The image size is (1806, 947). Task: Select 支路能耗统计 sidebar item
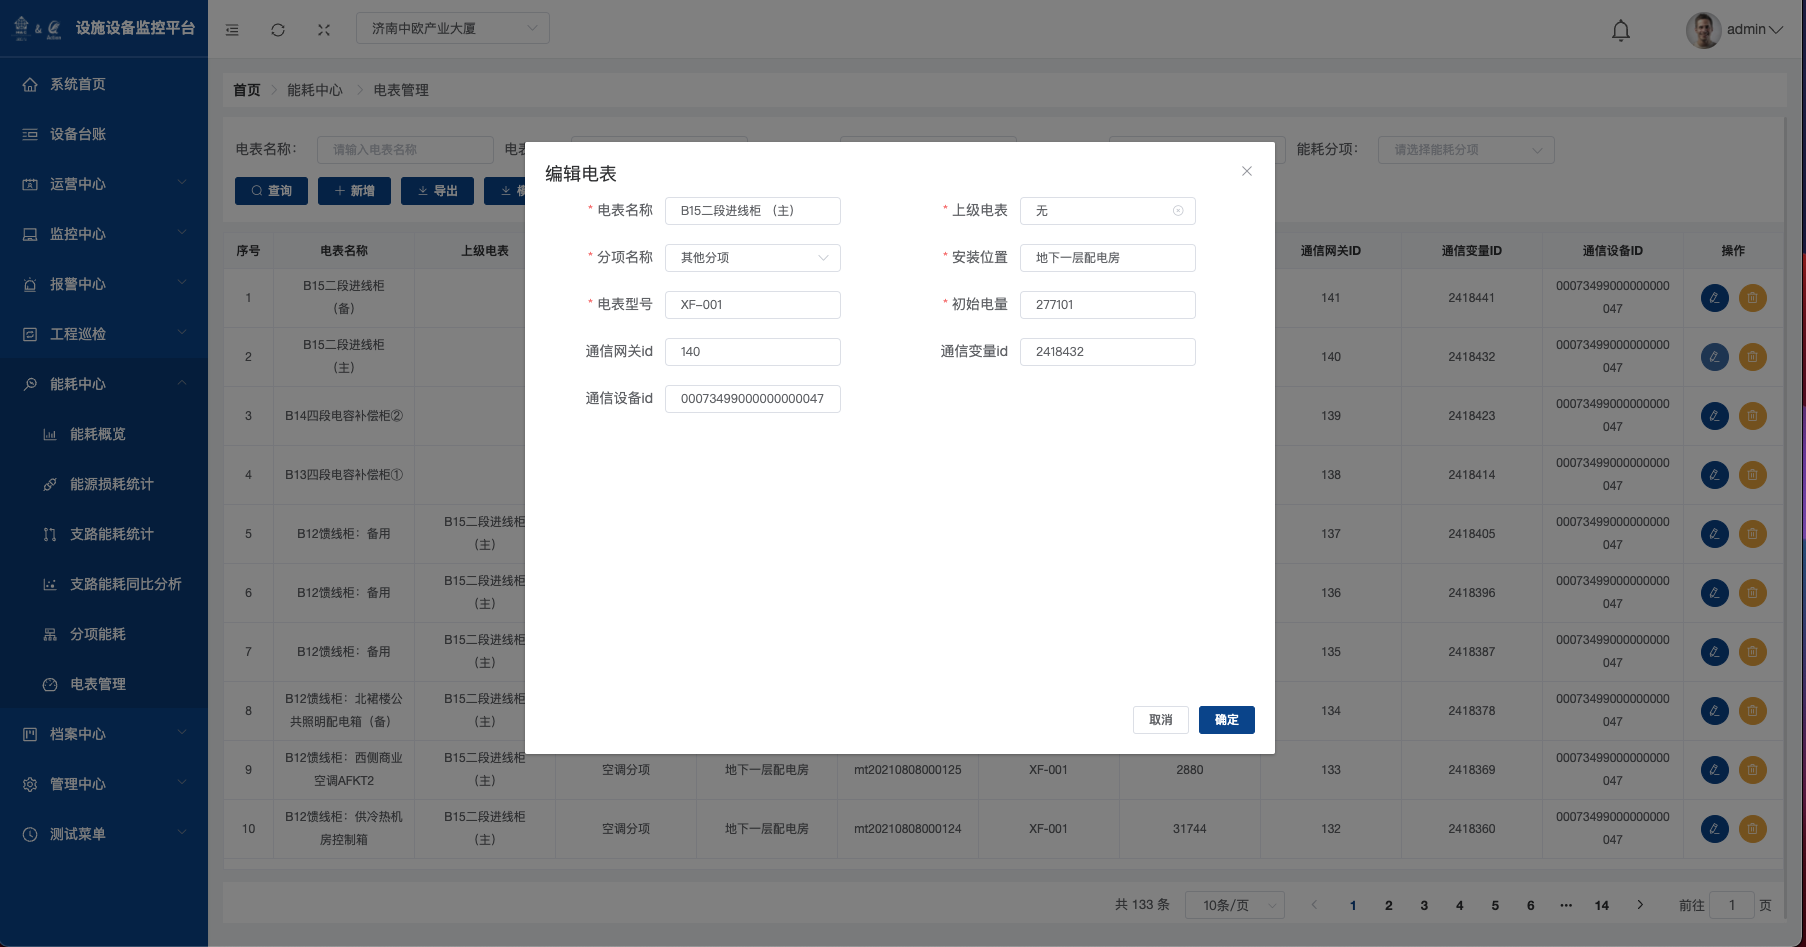(x=111, y=534)
